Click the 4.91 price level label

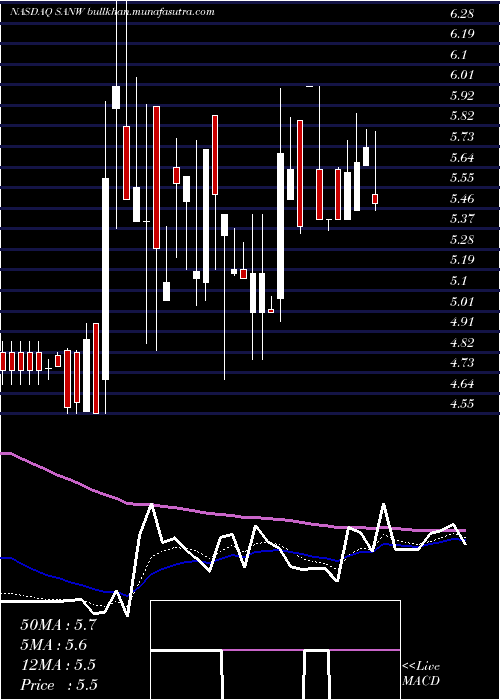coord(462,322)
